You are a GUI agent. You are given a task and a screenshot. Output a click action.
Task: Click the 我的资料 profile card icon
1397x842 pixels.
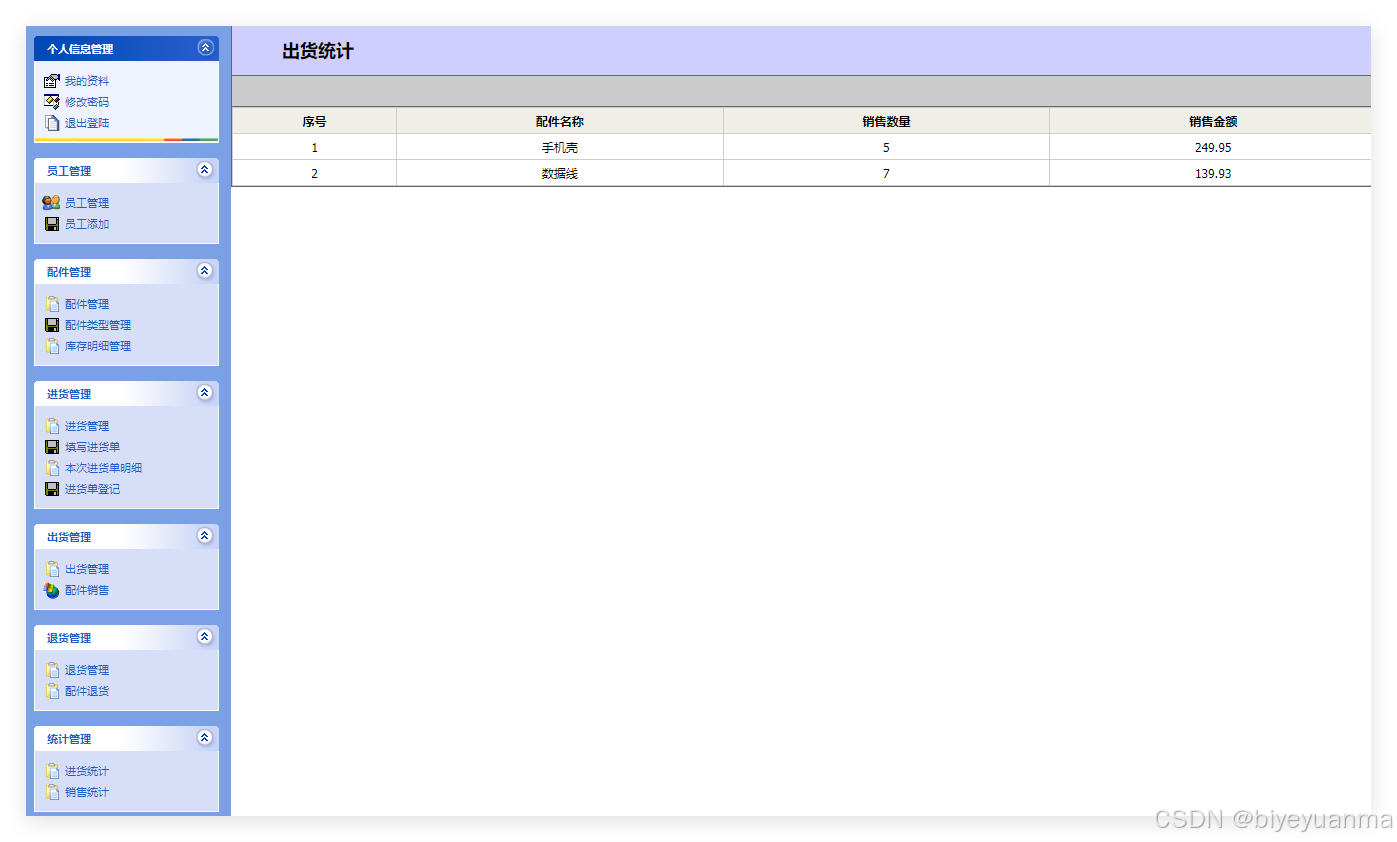click(x=52, y=81)
